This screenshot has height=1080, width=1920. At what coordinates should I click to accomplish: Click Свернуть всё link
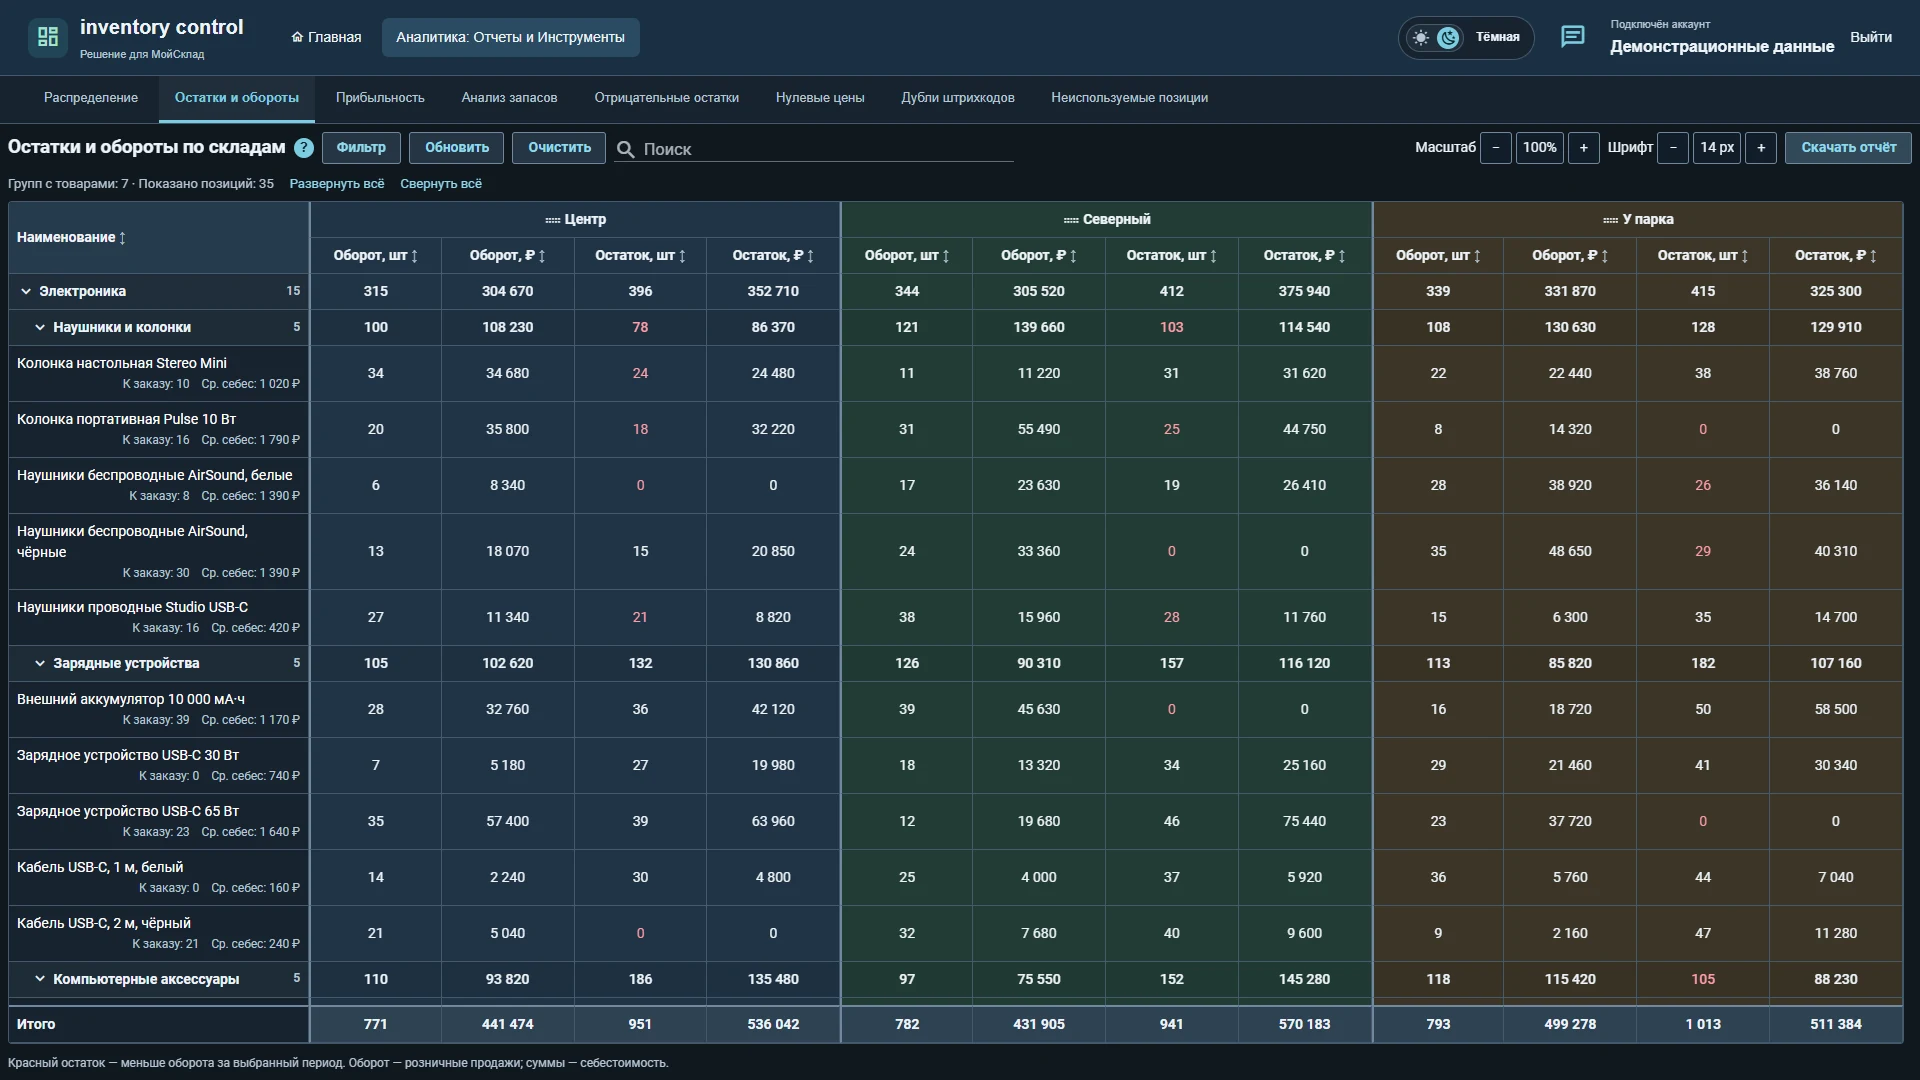click(441, 184)
